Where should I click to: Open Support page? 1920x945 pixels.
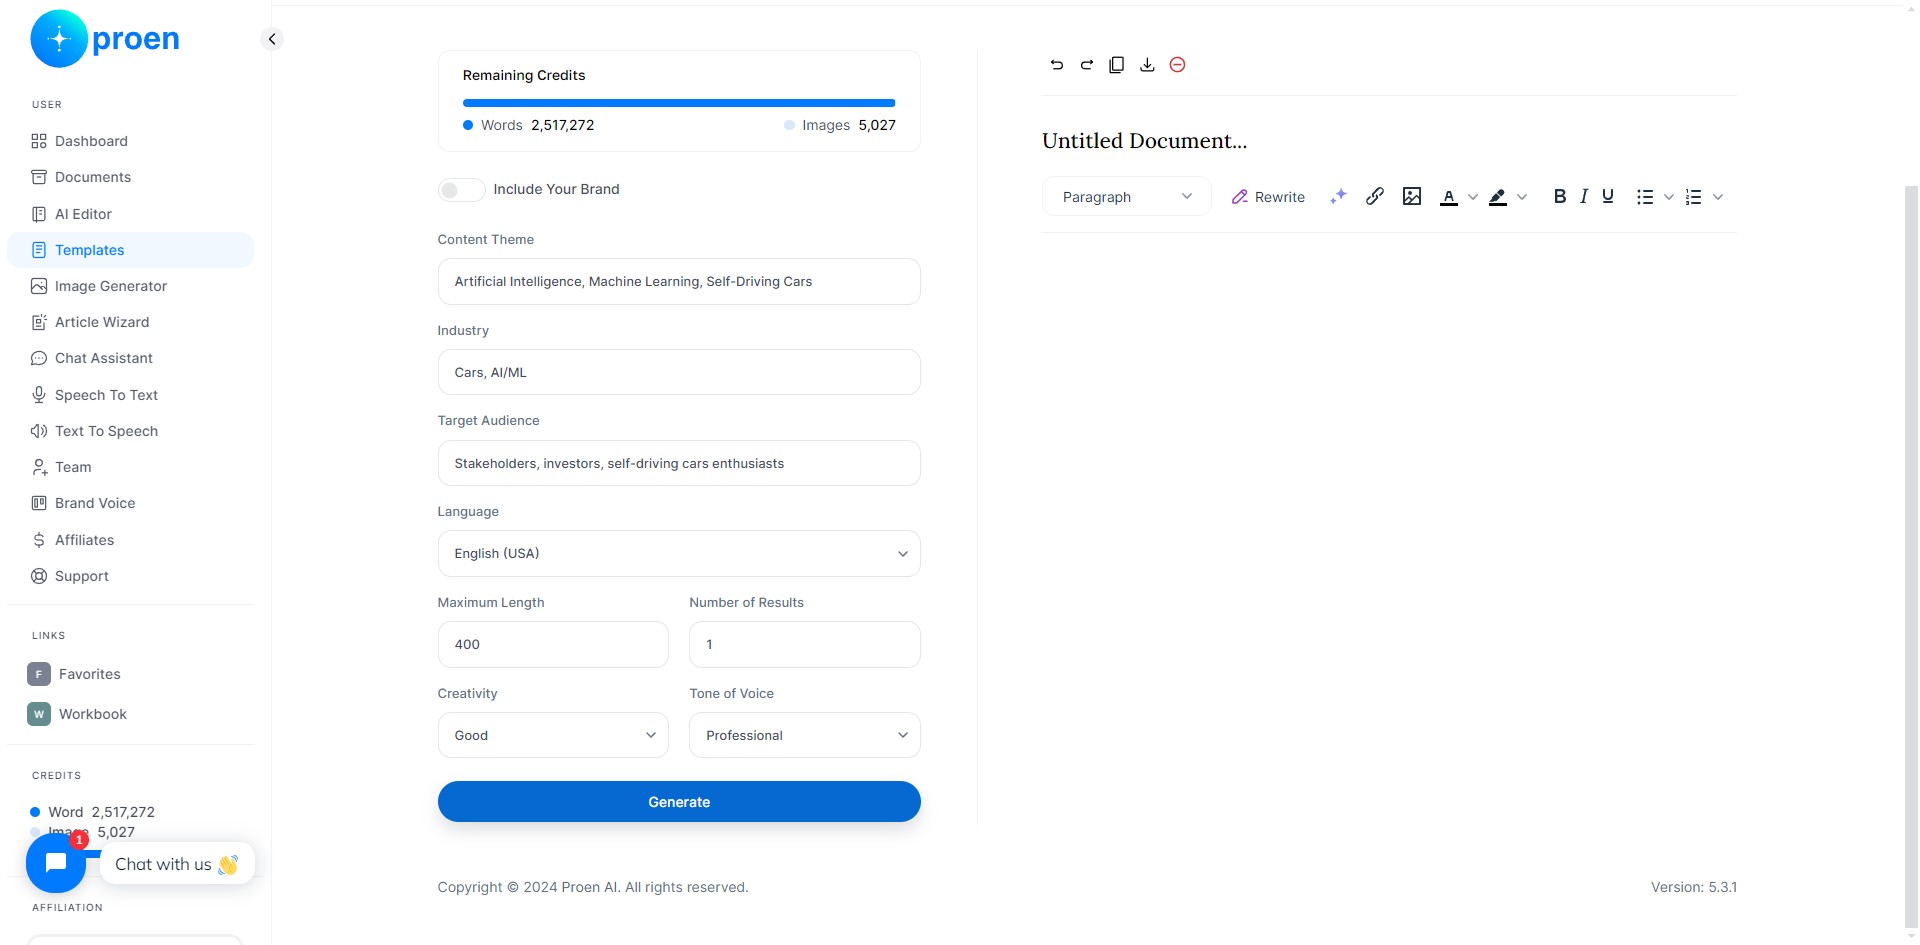coord(130,576)
